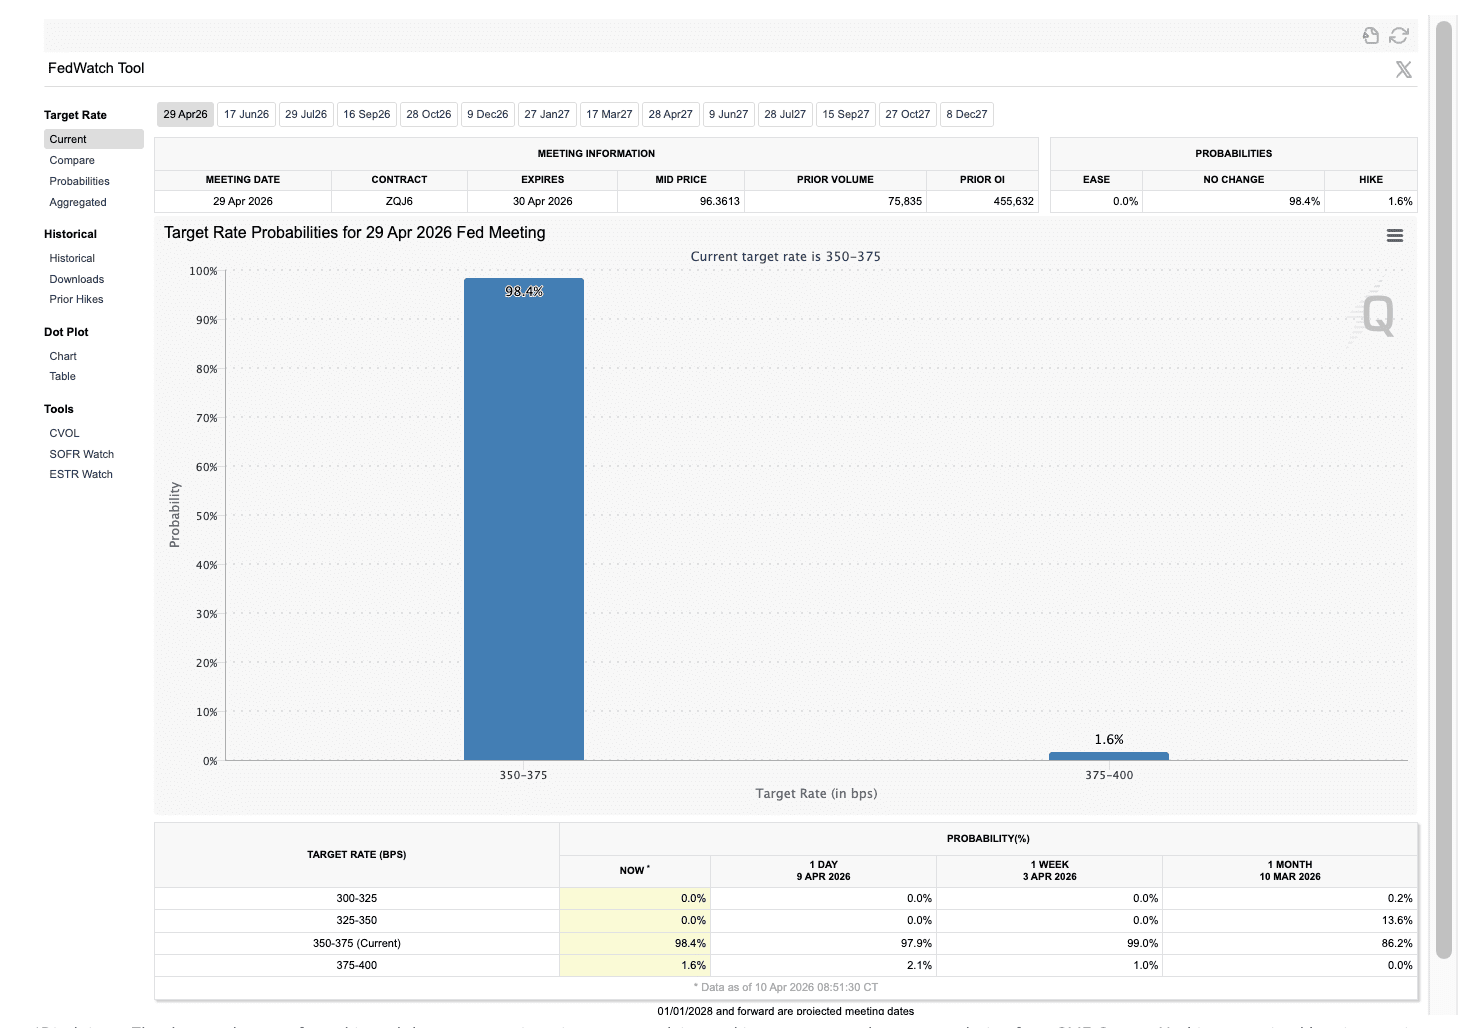The image size is (1476, 1028).
Task: Open the chart hamburger menu
Action: [1395, 236]
